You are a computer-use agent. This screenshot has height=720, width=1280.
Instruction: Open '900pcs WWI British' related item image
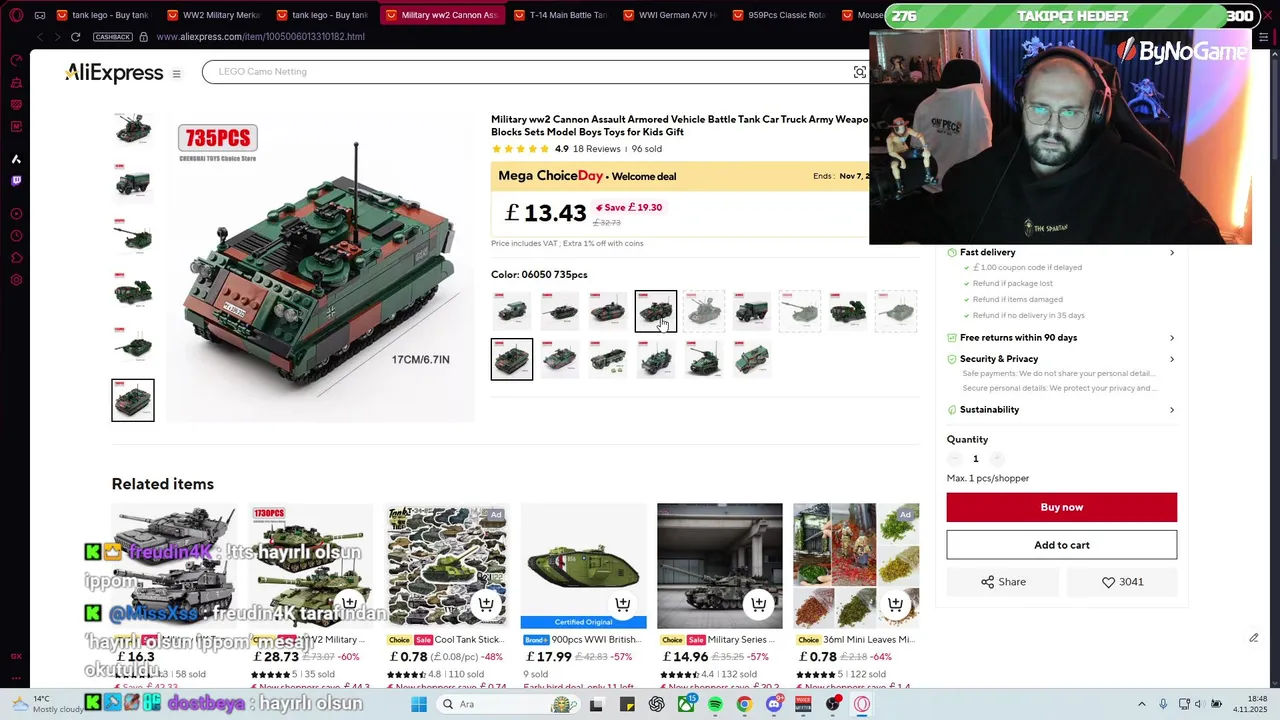[584, 566]
